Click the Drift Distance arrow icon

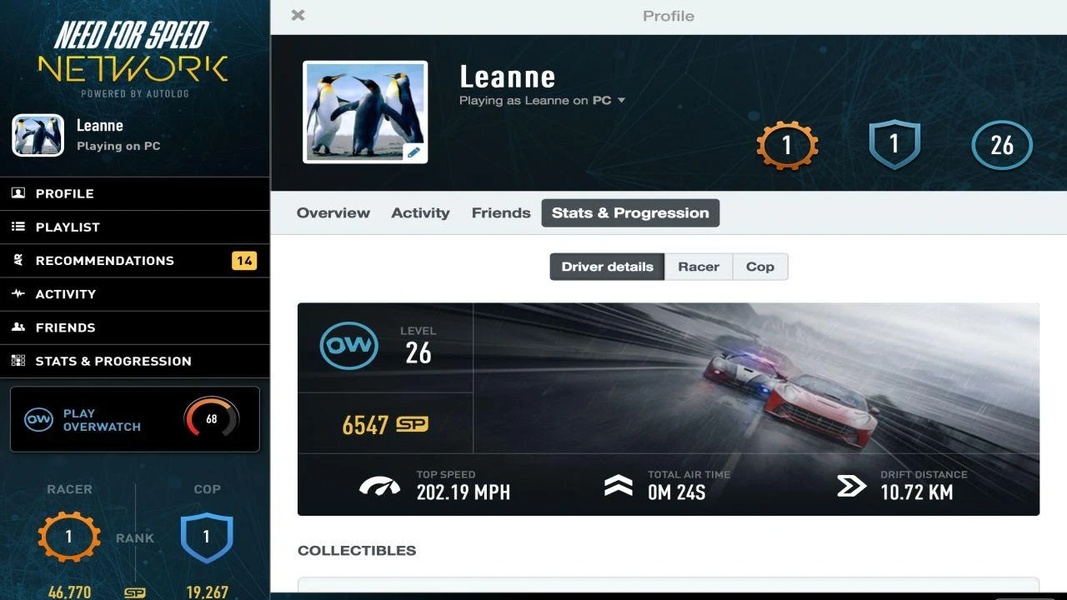click(851, 486)
